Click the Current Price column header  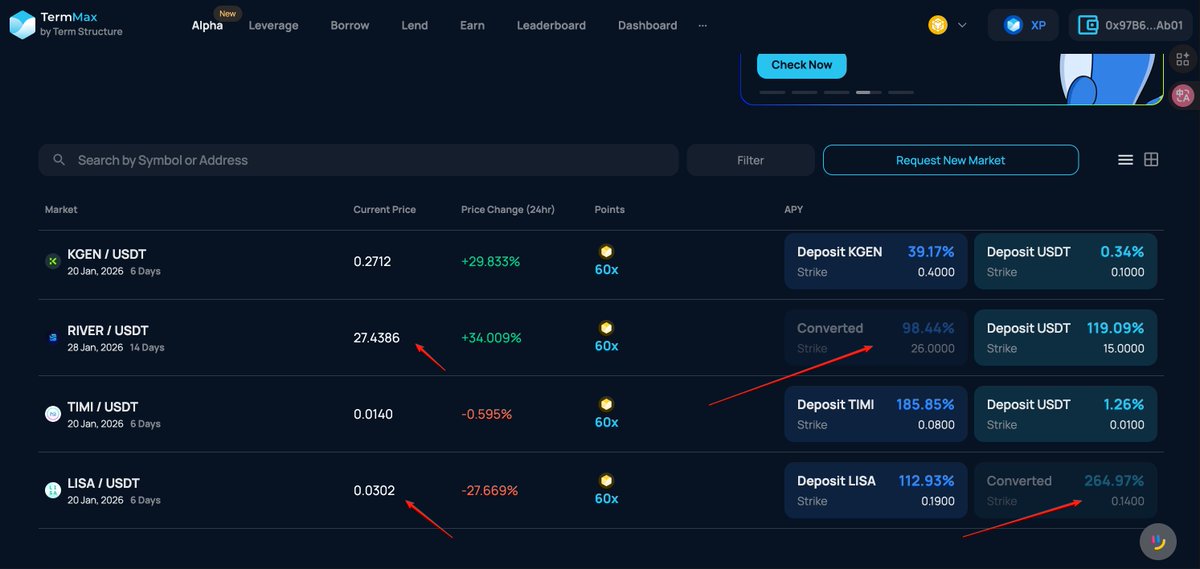click(x=385, y=210)
